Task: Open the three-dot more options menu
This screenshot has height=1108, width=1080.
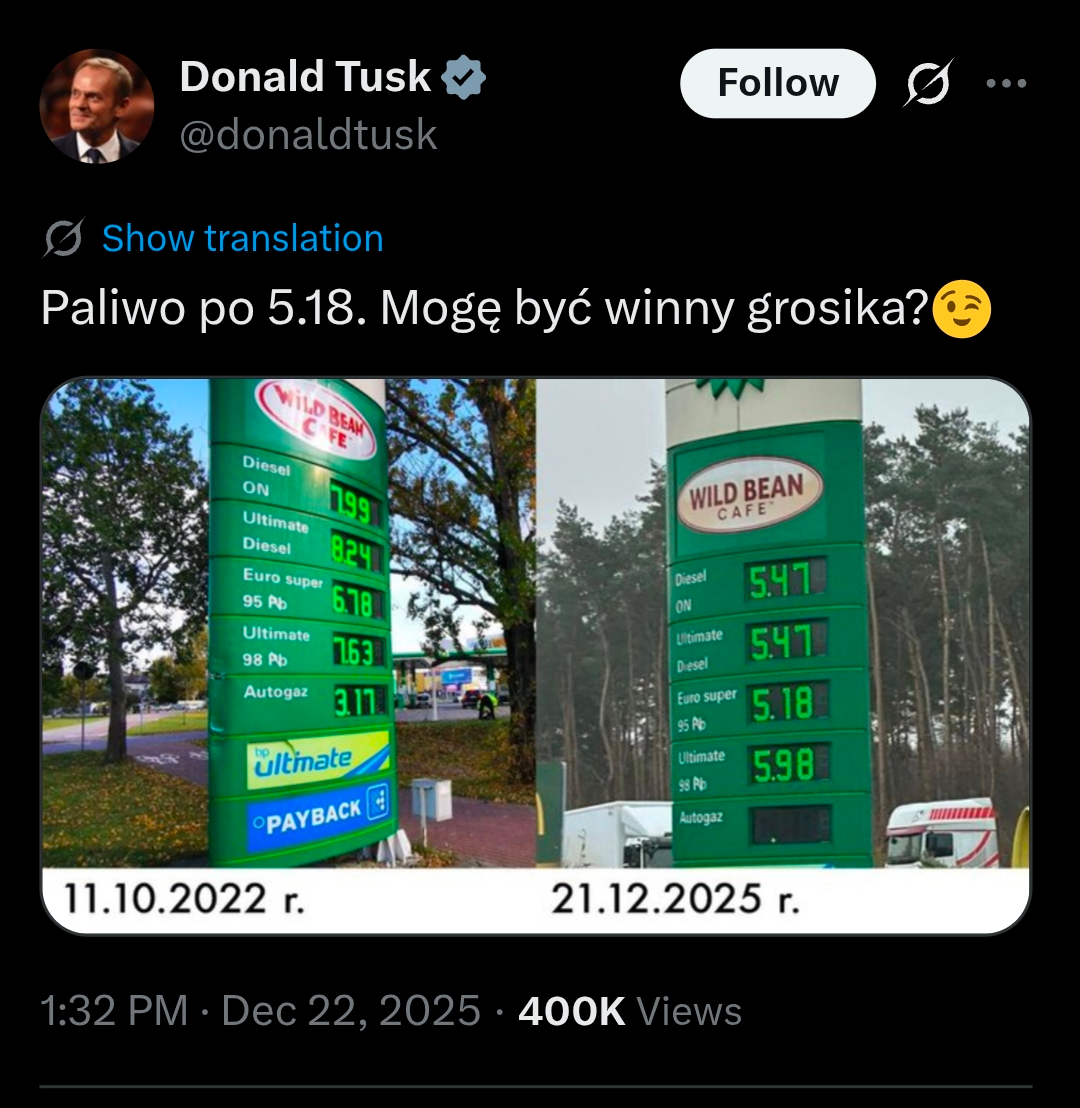Action: click(x=1006, y=83)
